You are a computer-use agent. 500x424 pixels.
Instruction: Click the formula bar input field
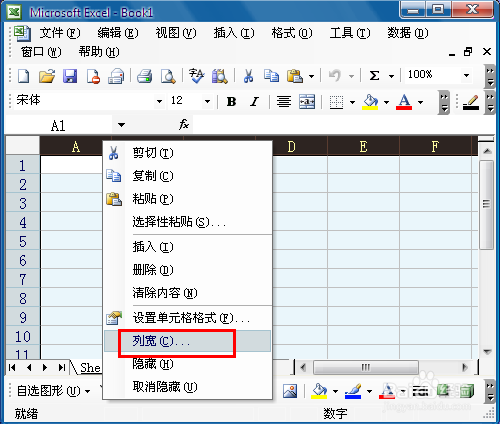tap(343, 125)
